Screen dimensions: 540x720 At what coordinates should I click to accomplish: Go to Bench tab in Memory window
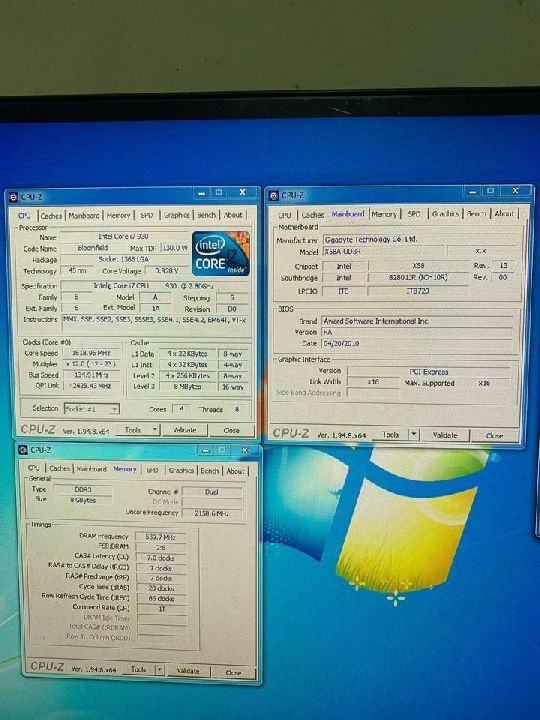coord(209,471)
